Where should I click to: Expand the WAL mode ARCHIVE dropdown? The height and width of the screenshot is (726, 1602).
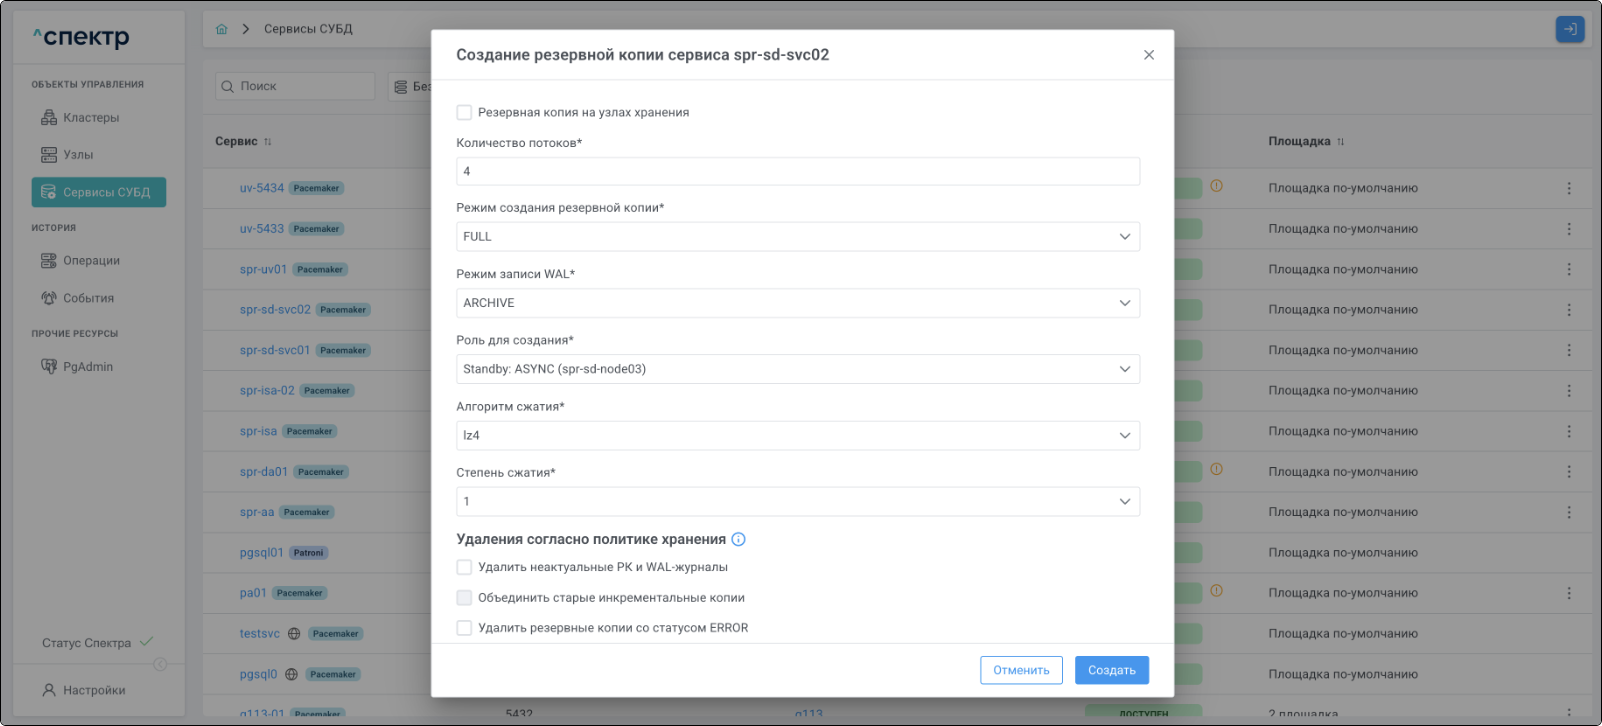(x=797, y=303)
